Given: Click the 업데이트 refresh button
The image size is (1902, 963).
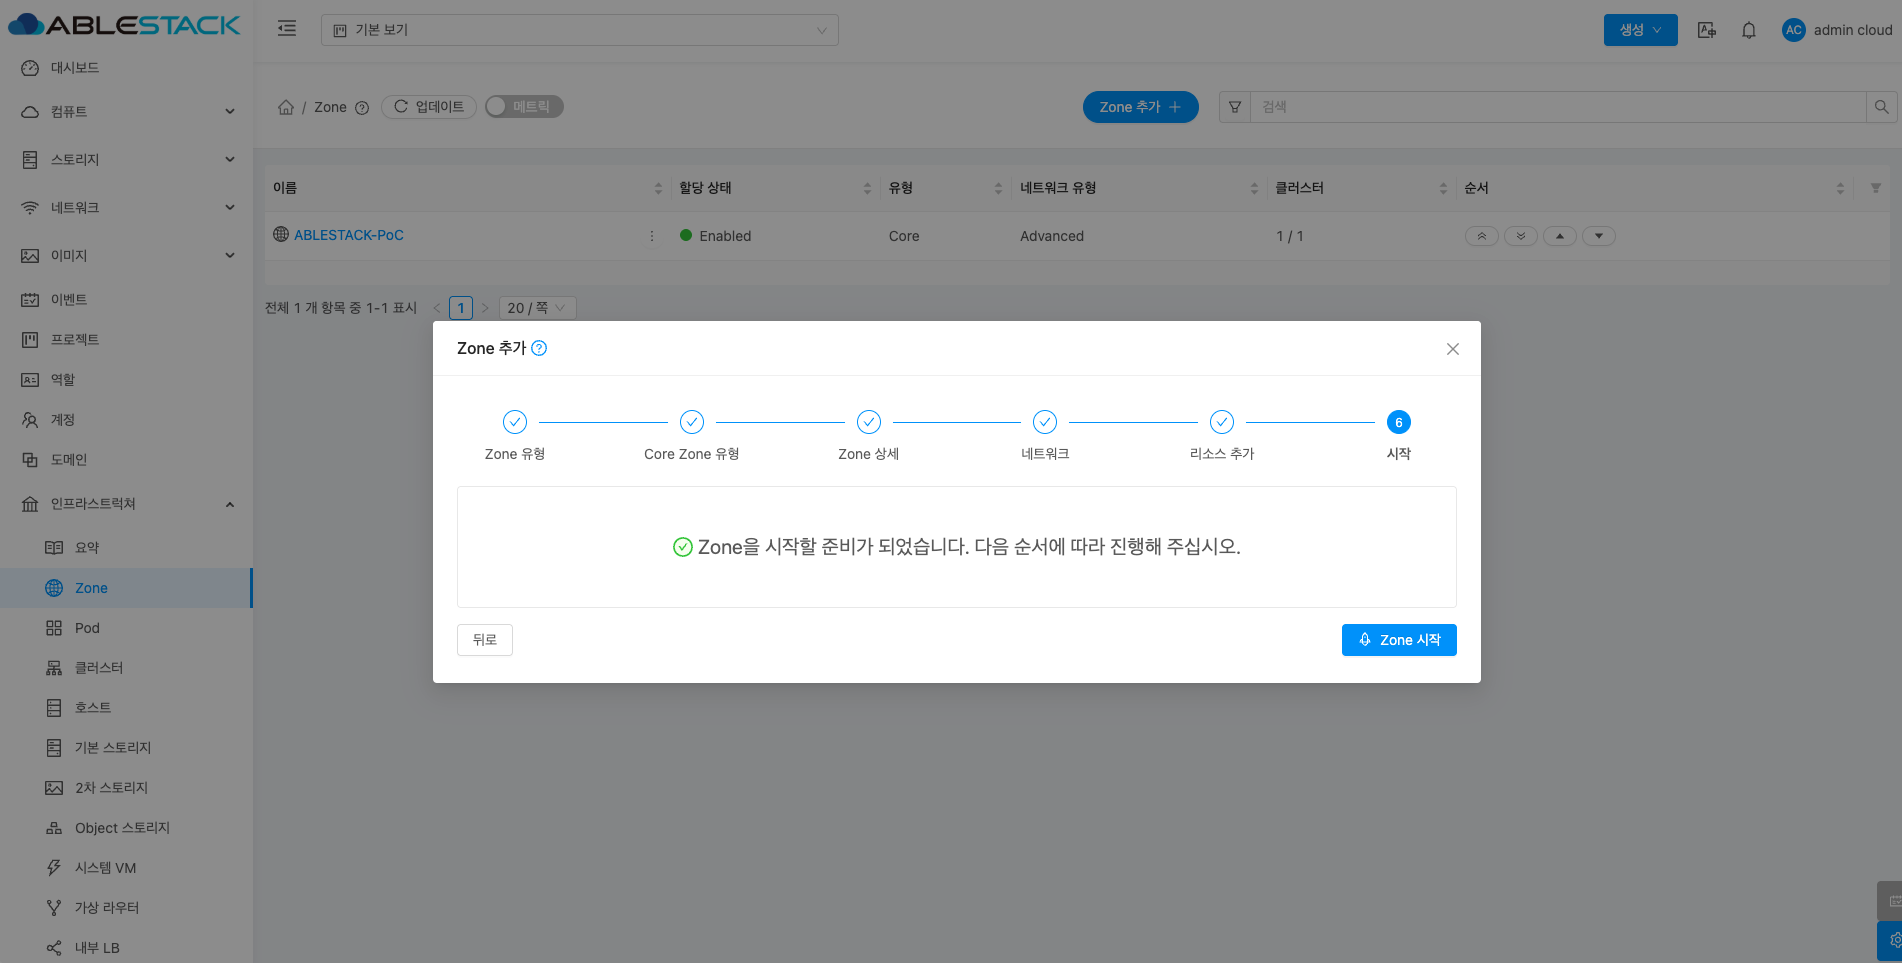Looking at the screenshot, I should 429,107.
